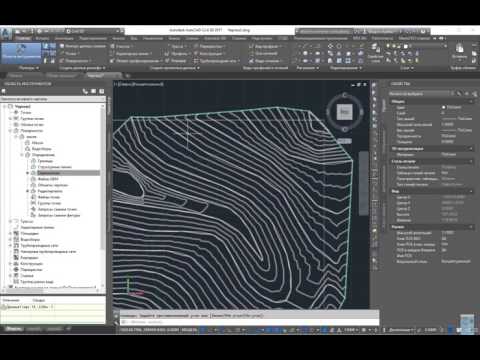Collapse the земля surface node
The width and height of the screenshot is (480, 360).
coord(17,137)
